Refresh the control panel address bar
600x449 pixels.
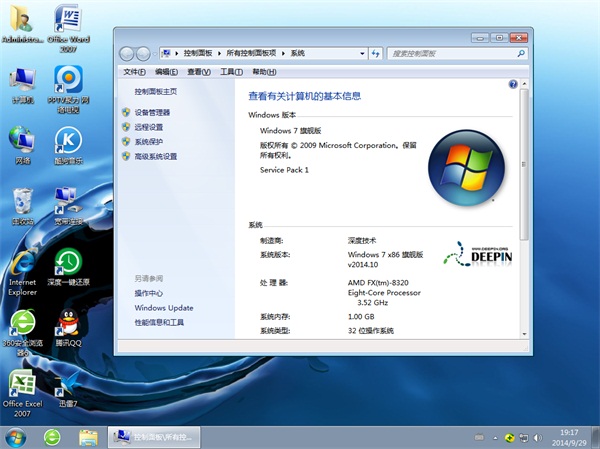(376, 54)
